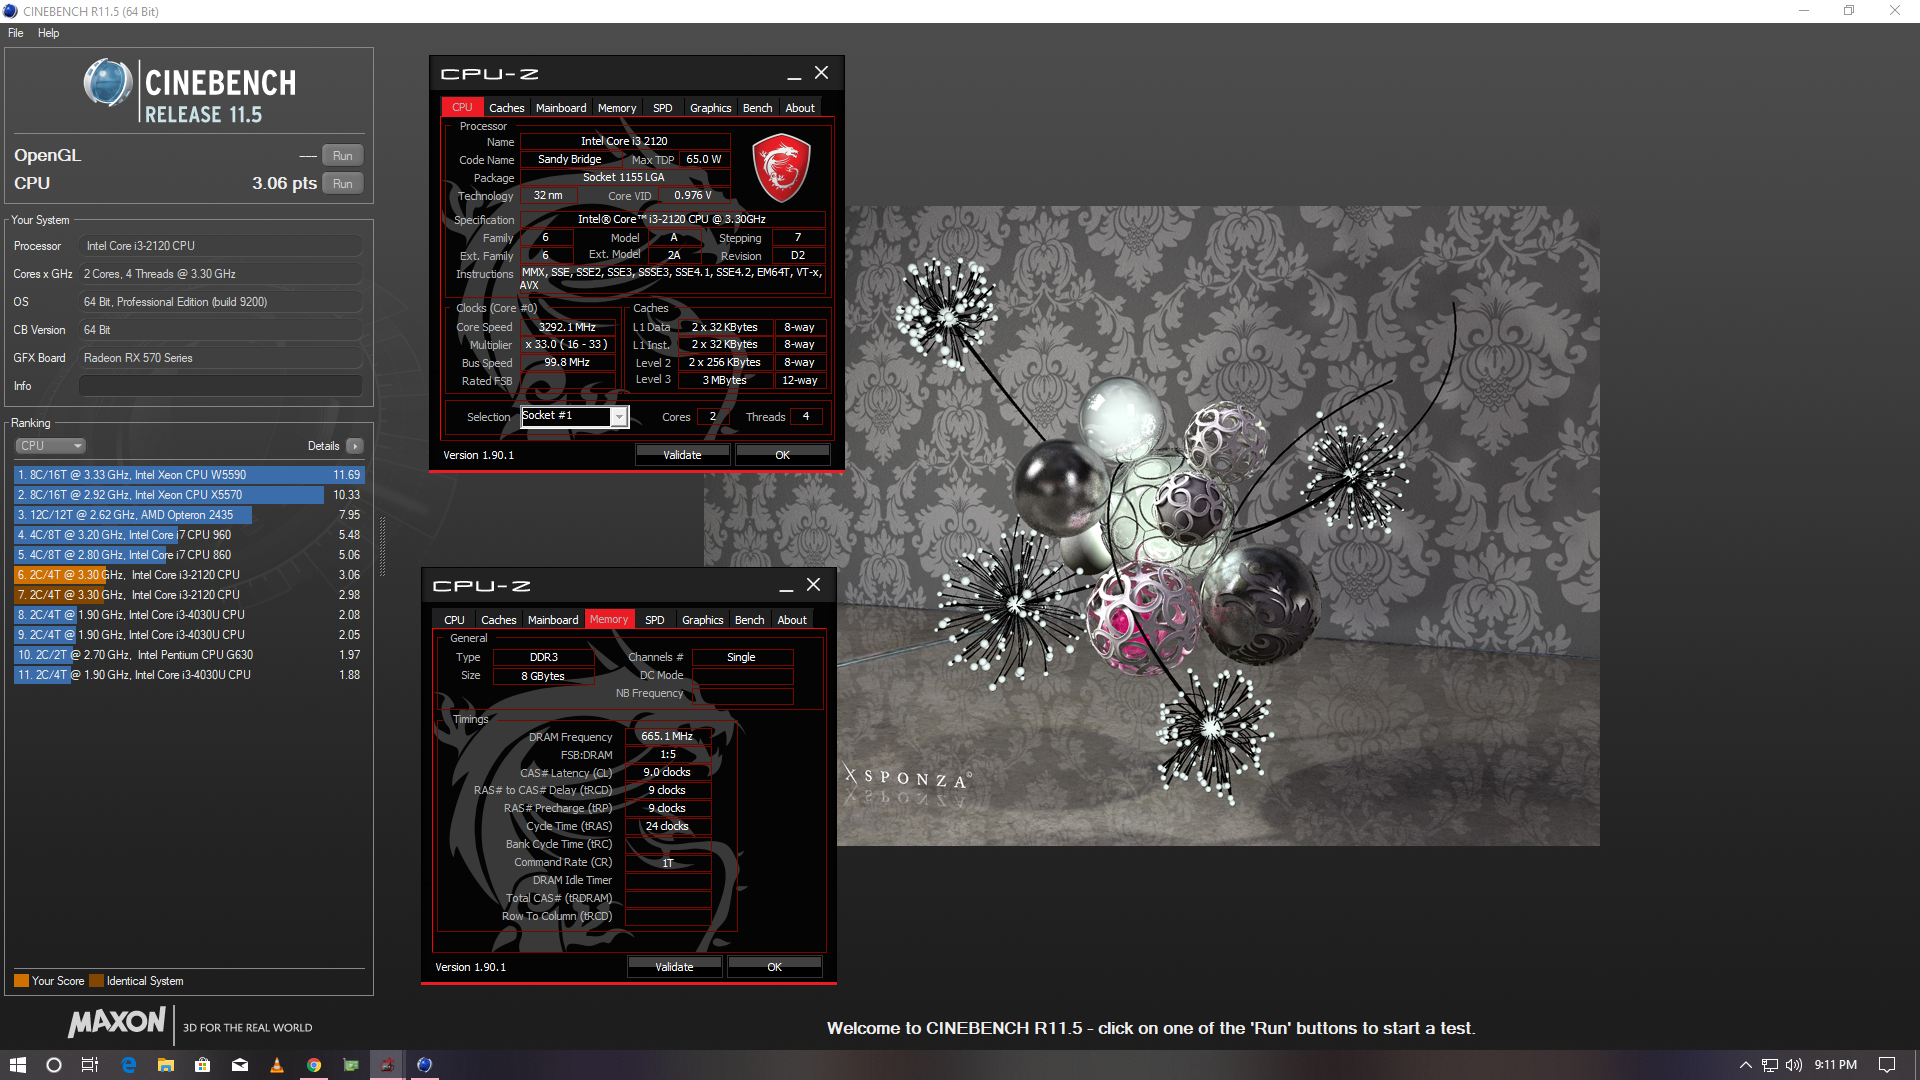The width and height of the screenshot is (1920, 1080).
Task: Open SPD tab in top CPU-Z window
Action: click(x=663, y=108)
